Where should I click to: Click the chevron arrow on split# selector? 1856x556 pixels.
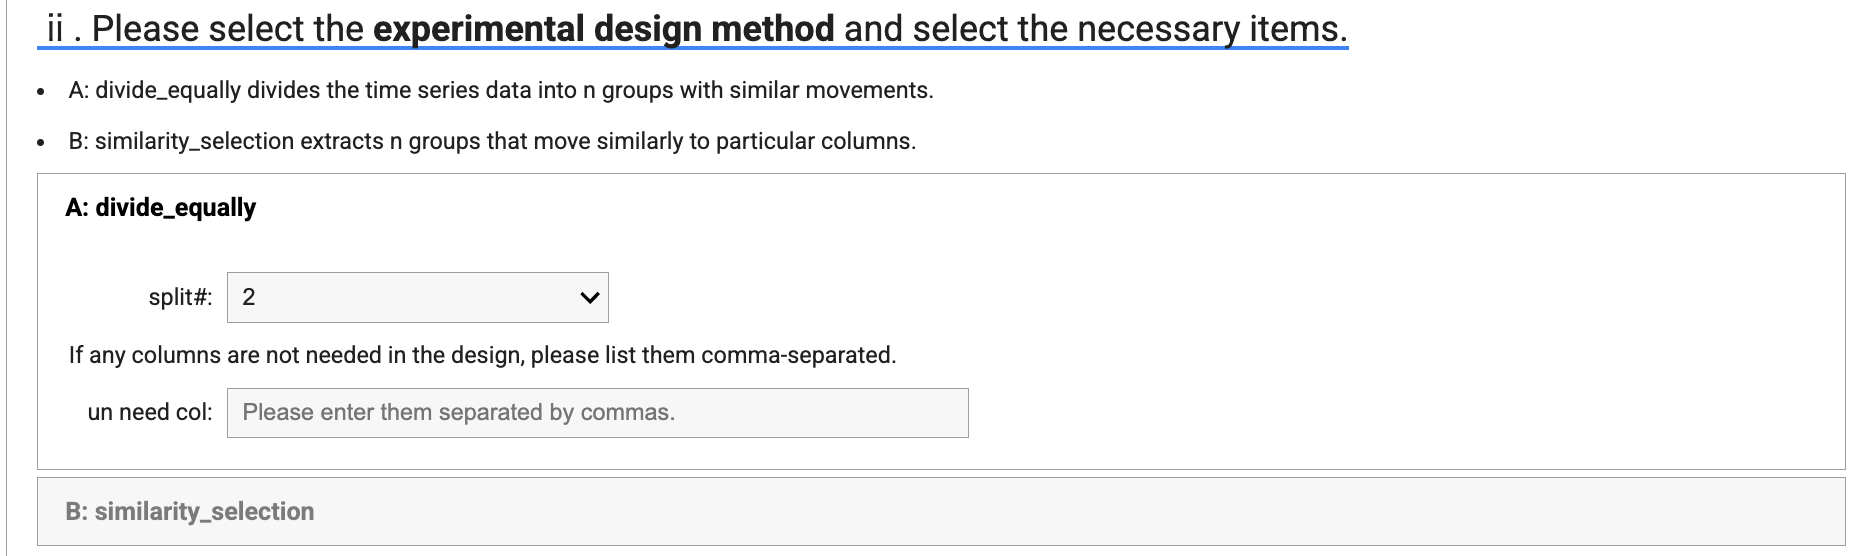589,297
